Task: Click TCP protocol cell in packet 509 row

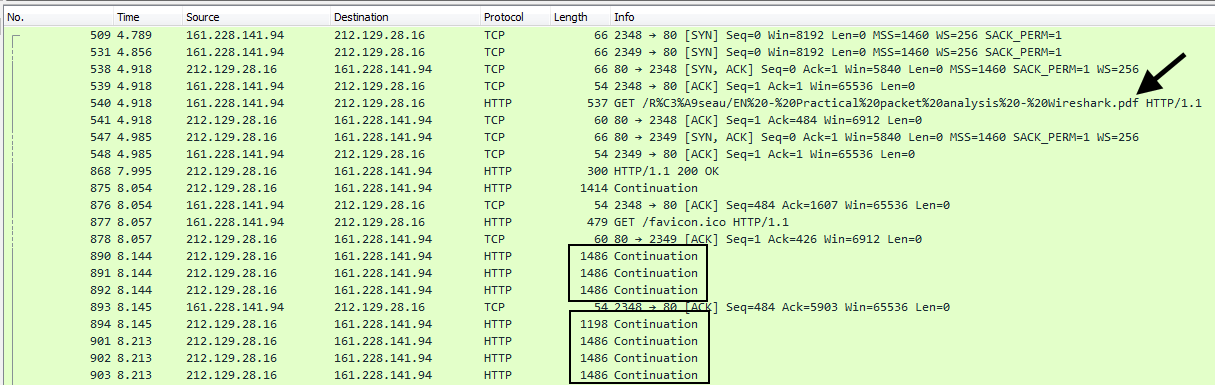Action: (494, 35)
